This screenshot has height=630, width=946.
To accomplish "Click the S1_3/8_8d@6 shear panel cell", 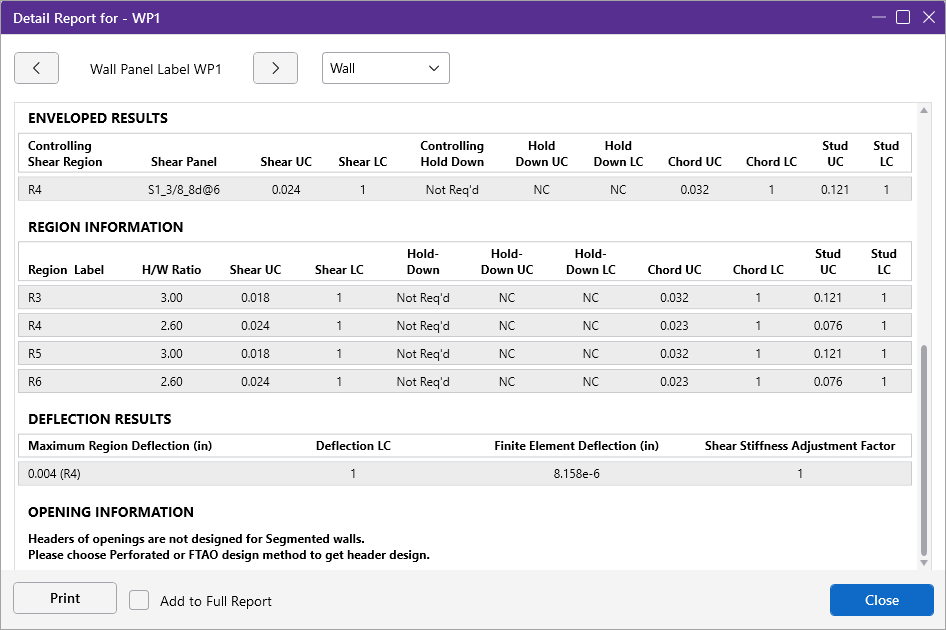I will tap(183, 189).
